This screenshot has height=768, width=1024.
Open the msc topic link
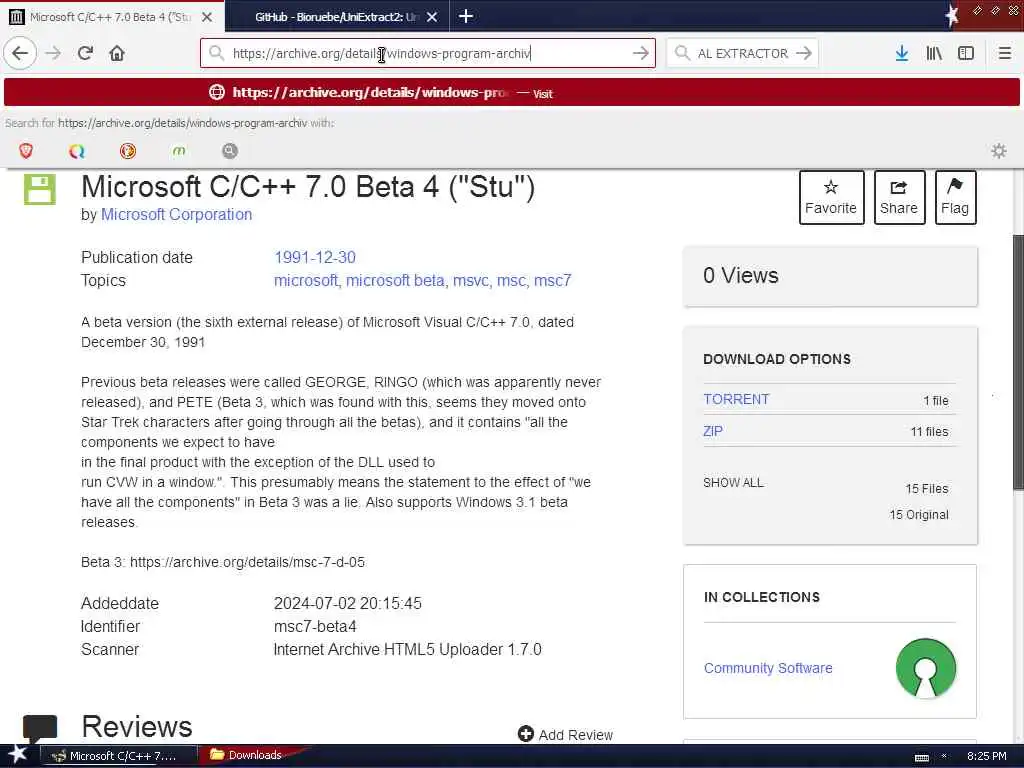click(x=511, y=281)
